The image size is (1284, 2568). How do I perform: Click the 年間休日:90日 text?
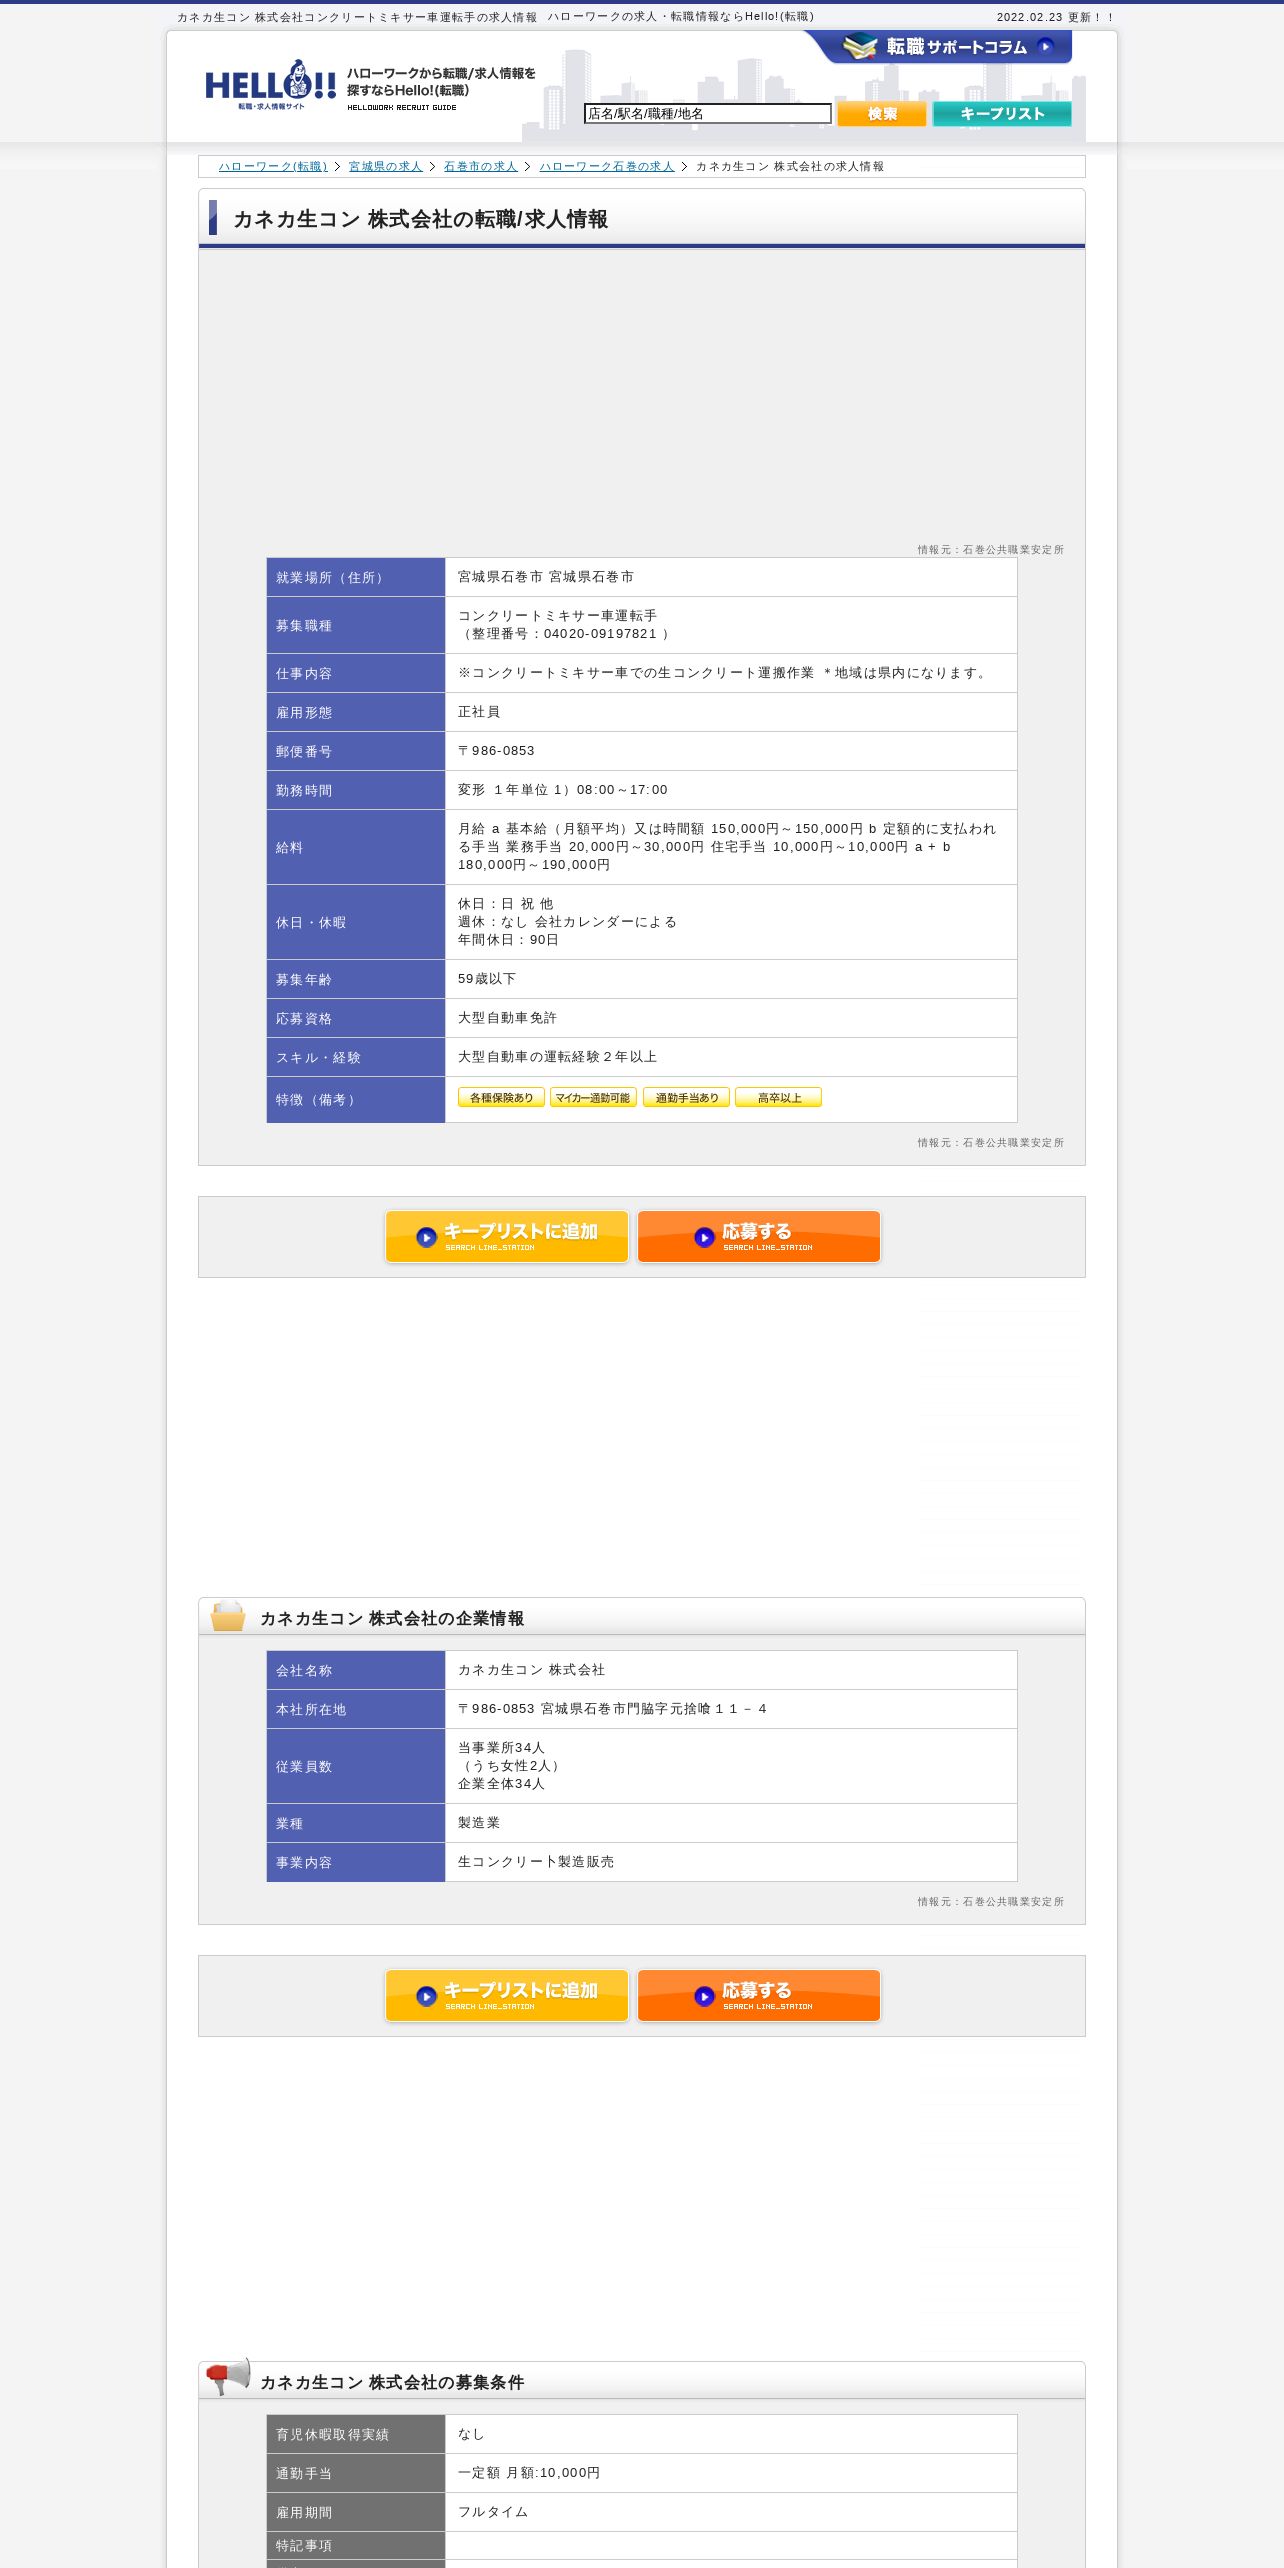click(x=509, y=940)
